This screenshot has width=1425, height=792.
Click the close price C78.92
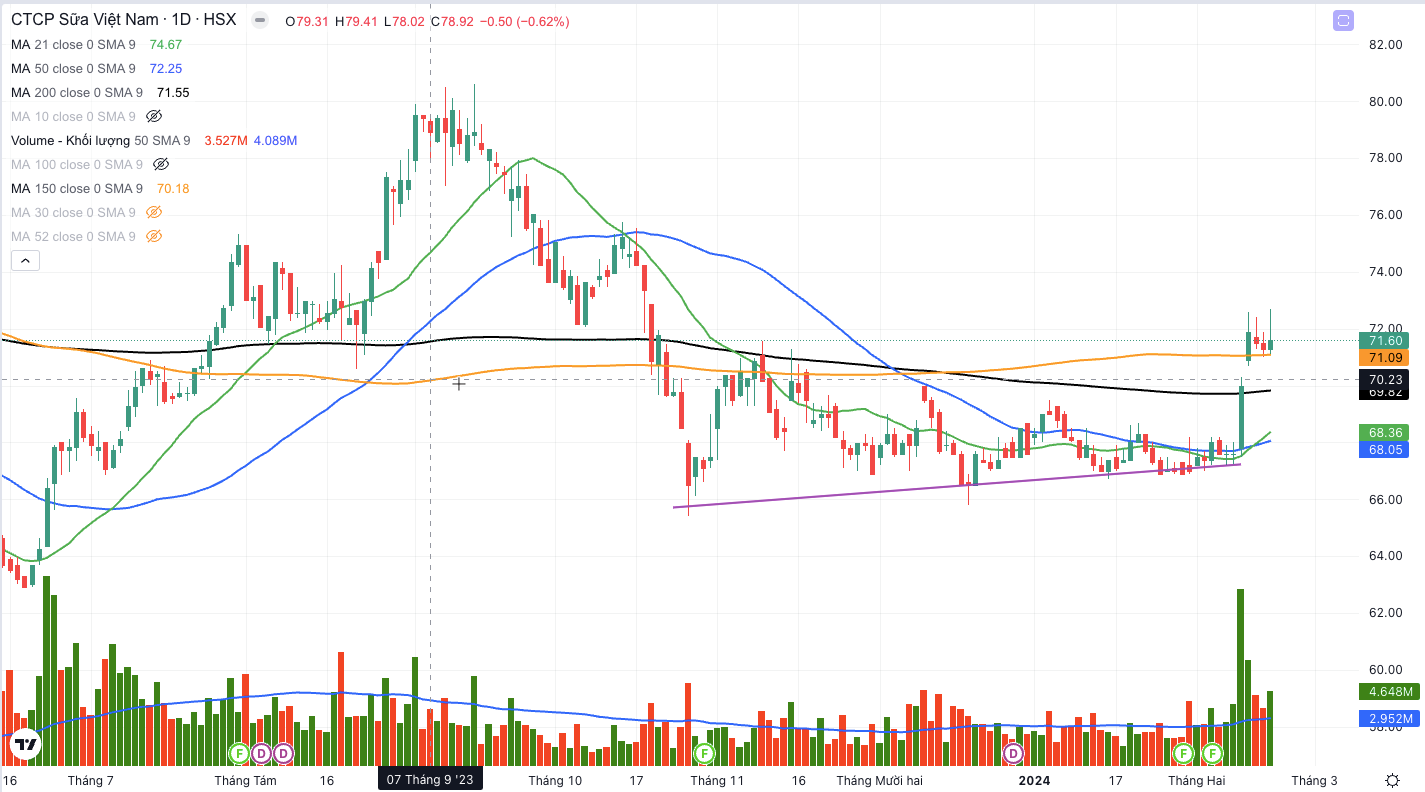[451, 21]
